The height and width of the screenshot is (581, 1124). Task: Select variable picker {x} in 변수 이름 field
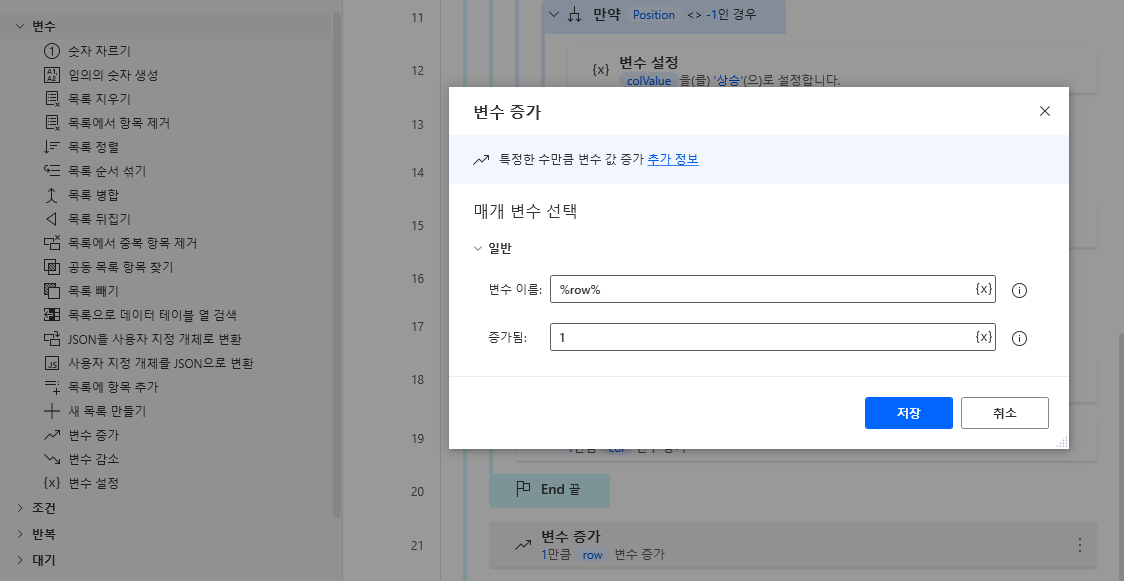pyautogui.click(x=984, y=289)
